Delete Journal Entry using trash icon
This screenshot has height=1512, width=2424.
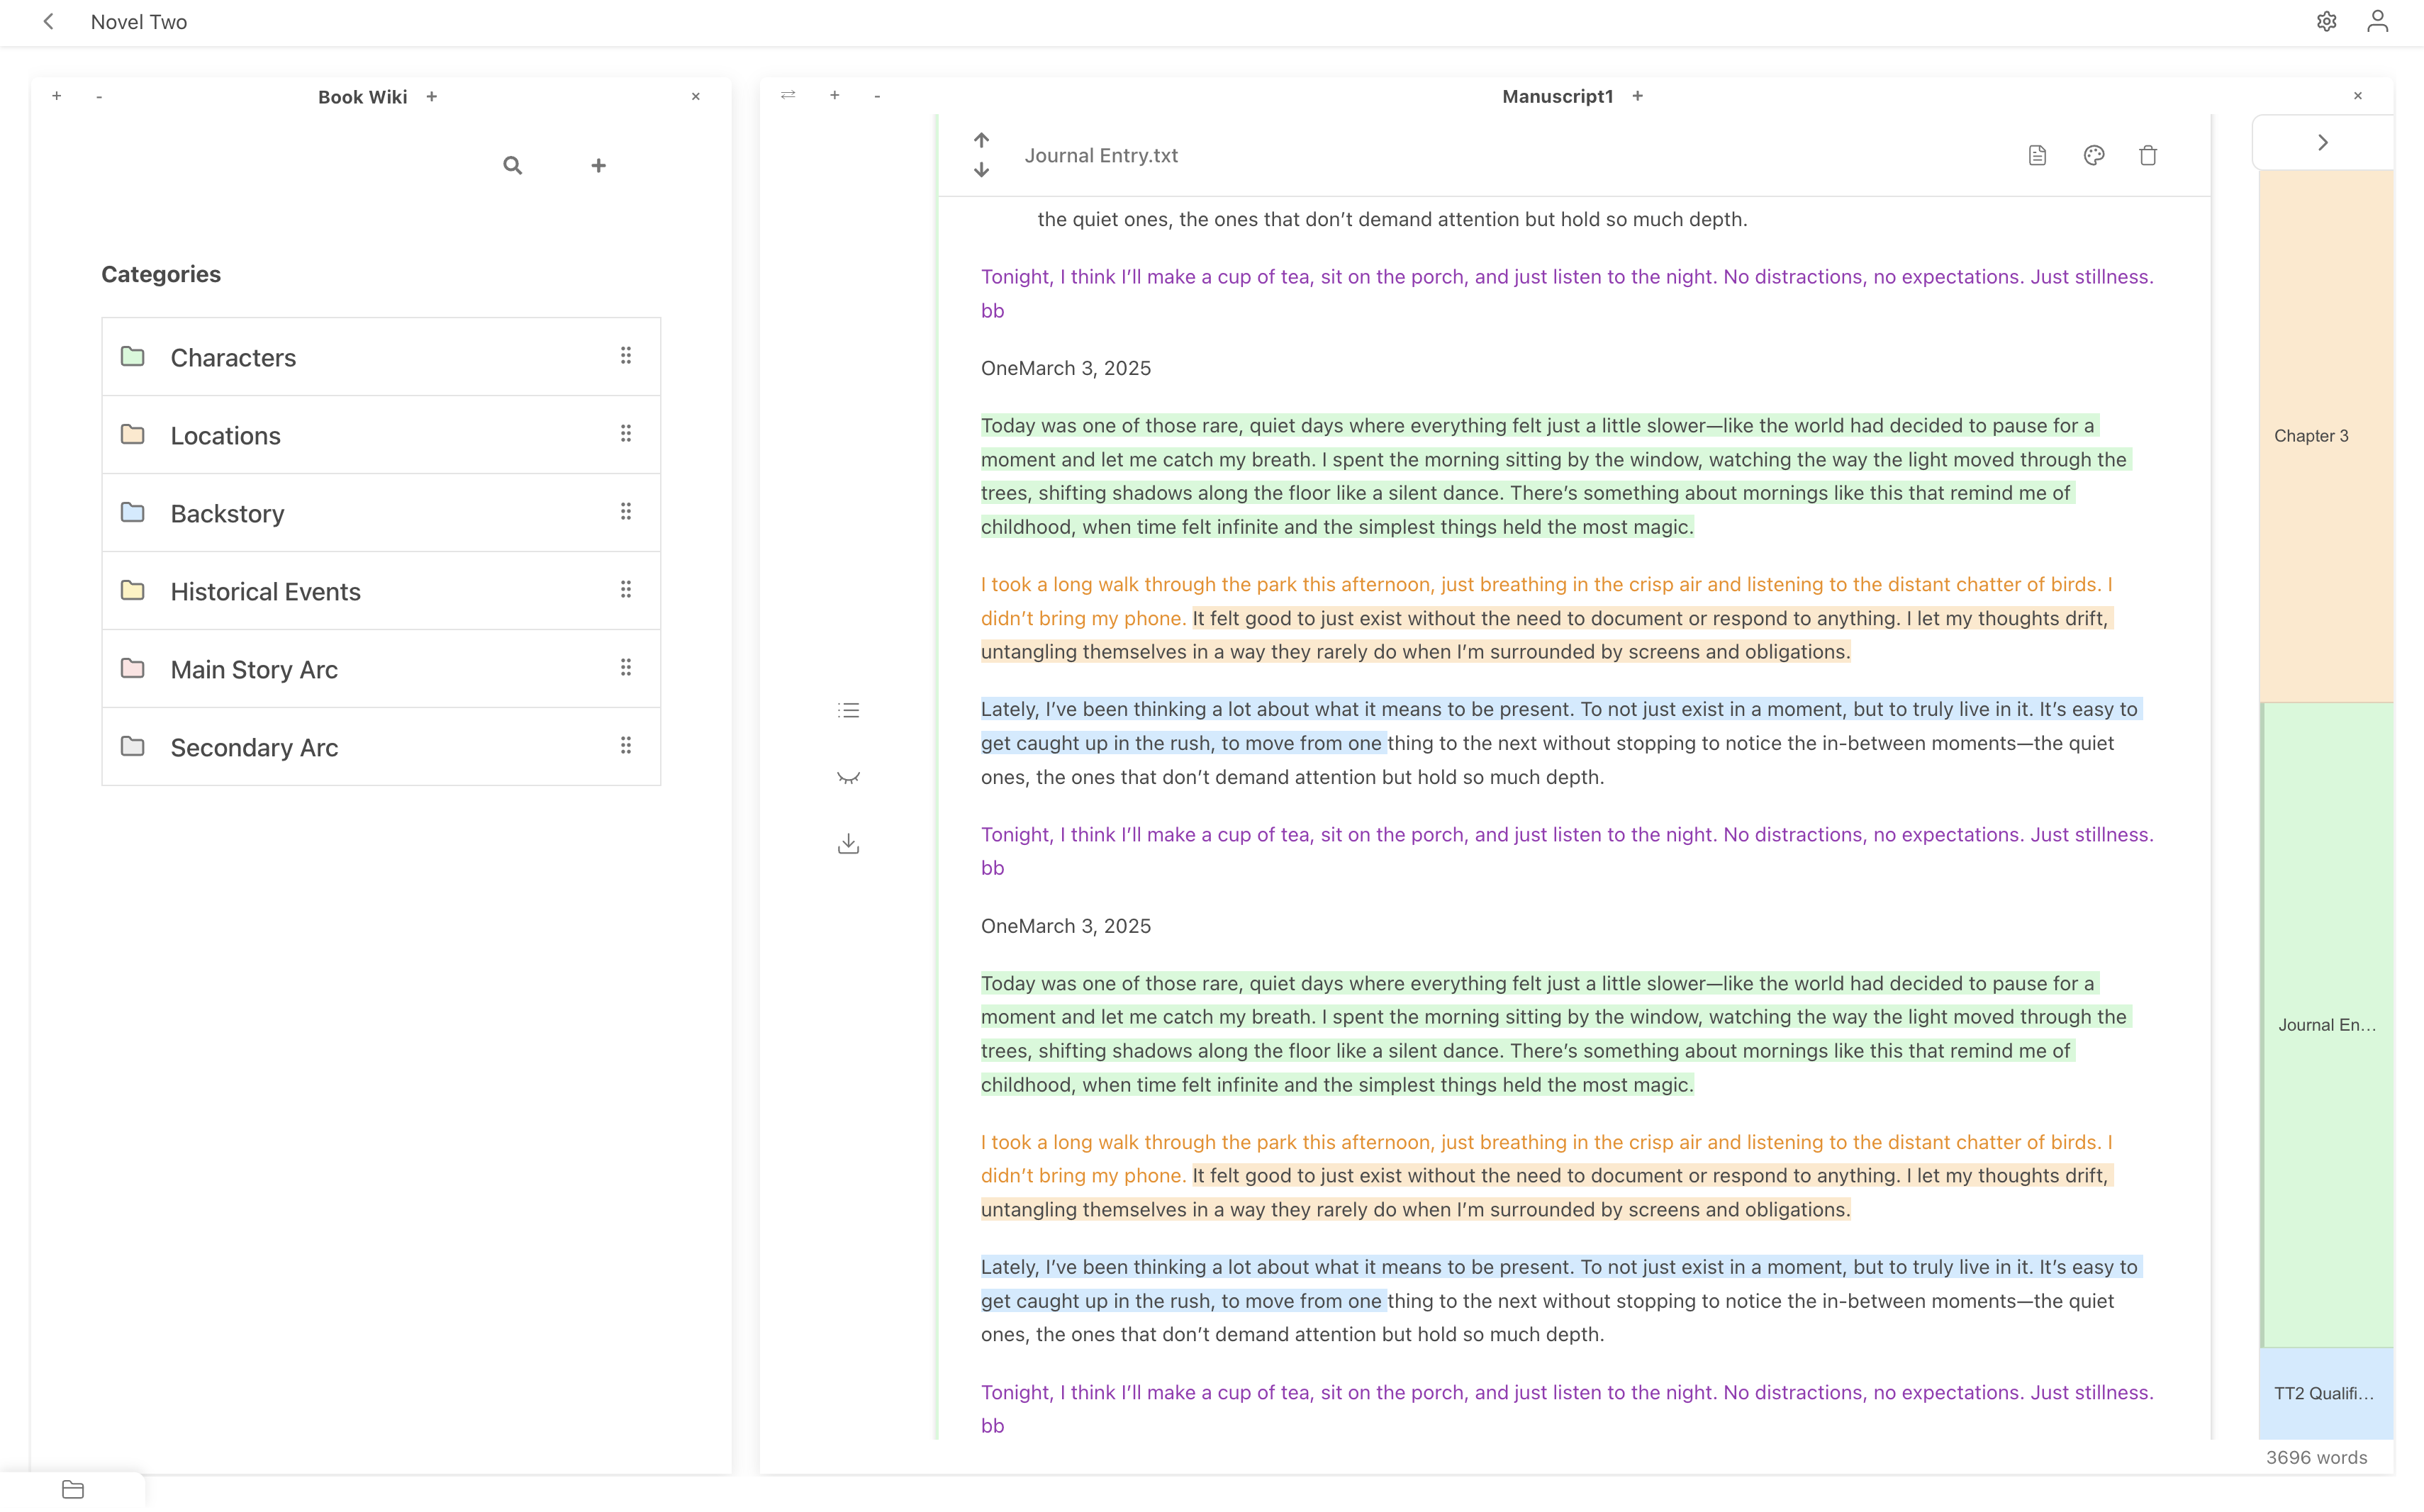click(x=2147, y=155)
